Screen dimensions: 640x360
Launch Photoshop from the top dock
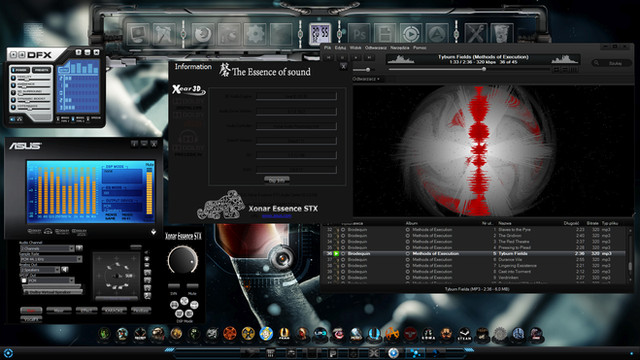[360, 34]
